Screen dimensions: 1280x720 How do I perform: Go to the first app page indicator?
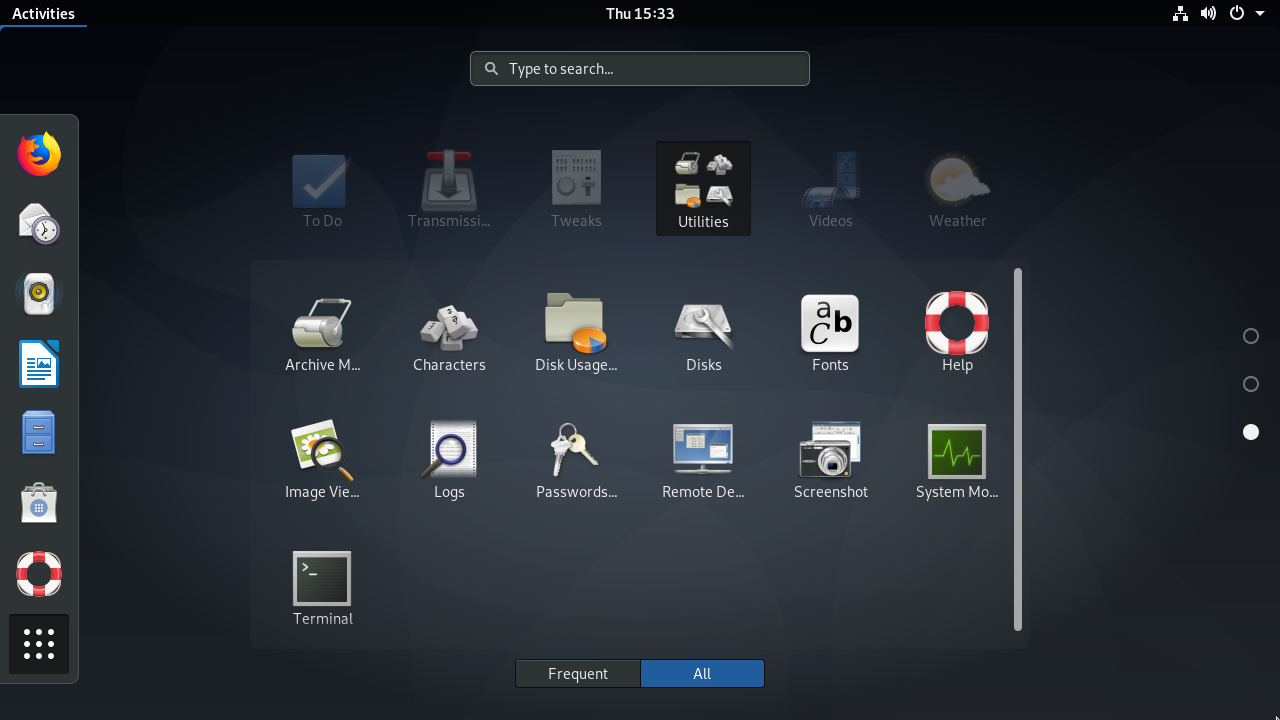click(1250, 336)
